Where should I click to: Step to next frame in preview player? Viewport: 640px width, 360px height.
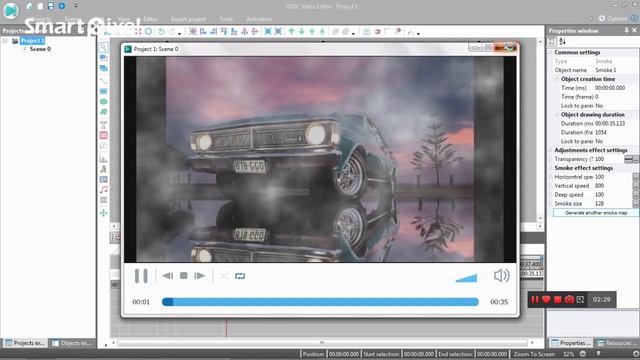tap(200, 276)
